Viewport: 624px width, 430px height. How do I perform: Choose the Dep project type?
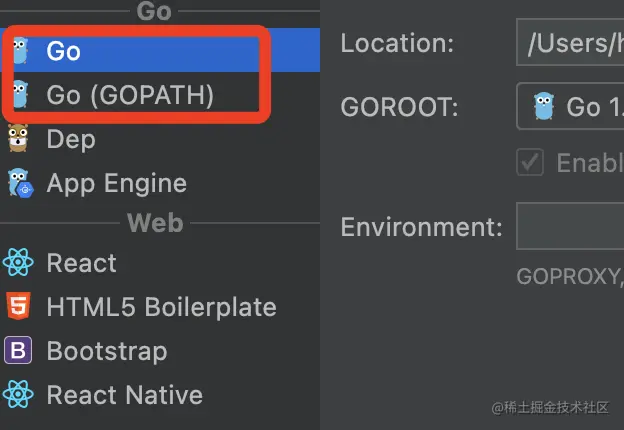pos(160,139)
